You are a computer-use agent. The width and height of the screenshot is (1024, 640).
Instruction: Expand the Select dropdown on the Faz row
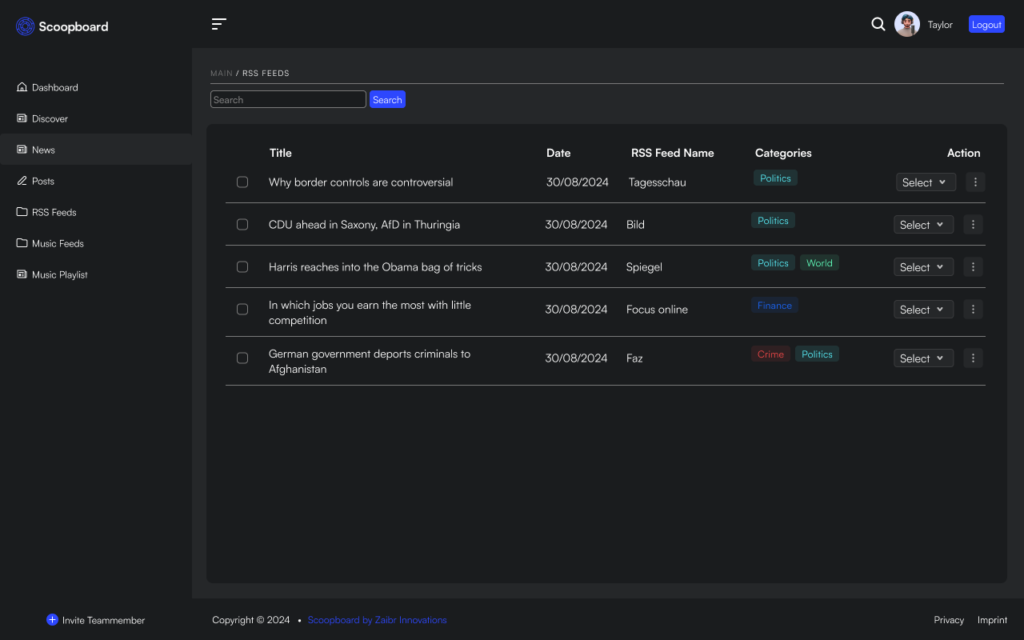[923, 358]
